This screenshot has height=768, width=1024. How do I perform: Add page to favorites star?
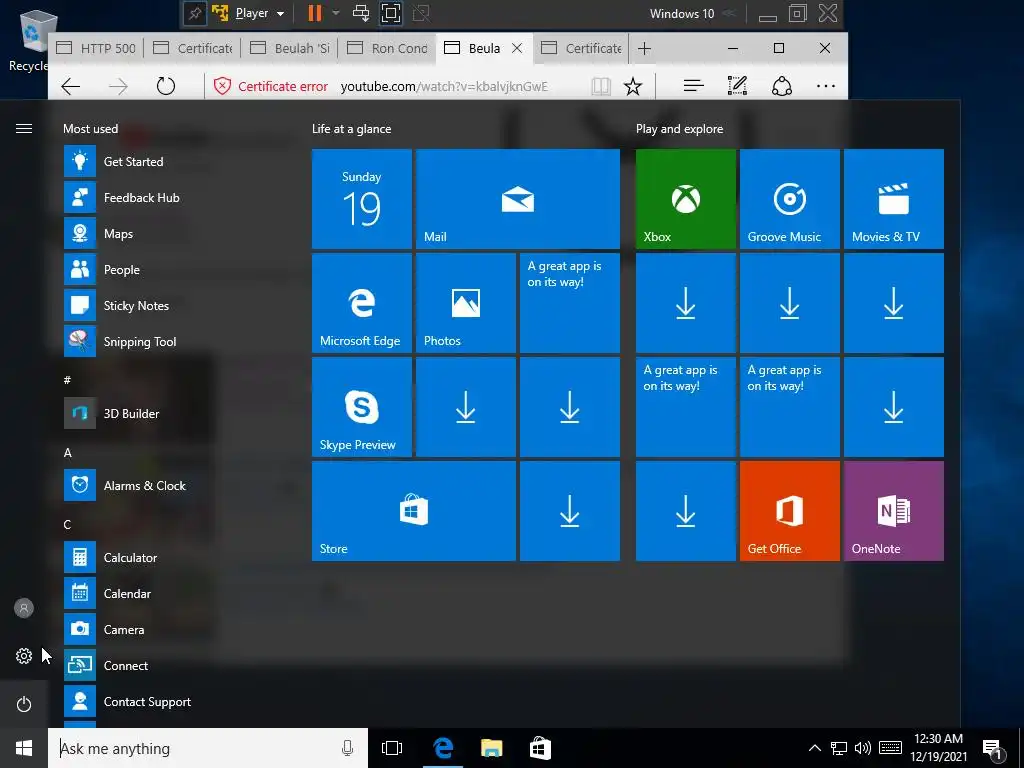tap(633, 86)
